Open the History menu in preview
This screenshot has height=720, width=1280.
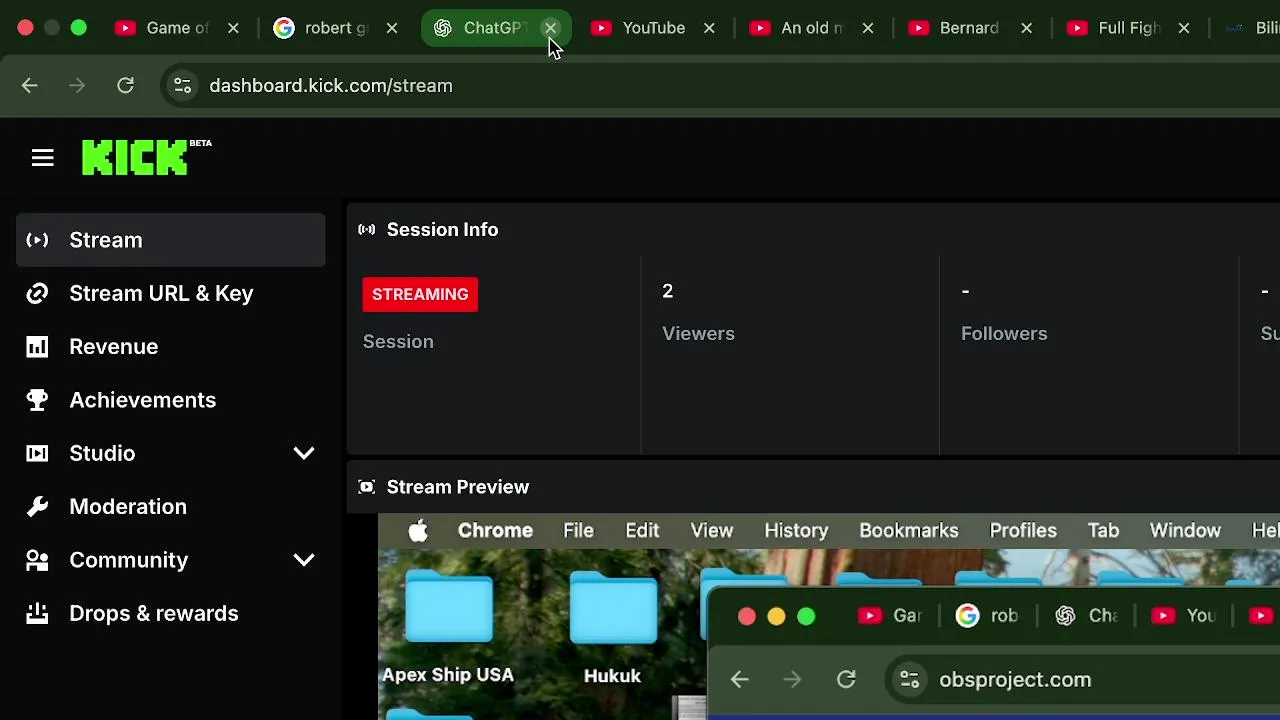[x=796, y=531]
